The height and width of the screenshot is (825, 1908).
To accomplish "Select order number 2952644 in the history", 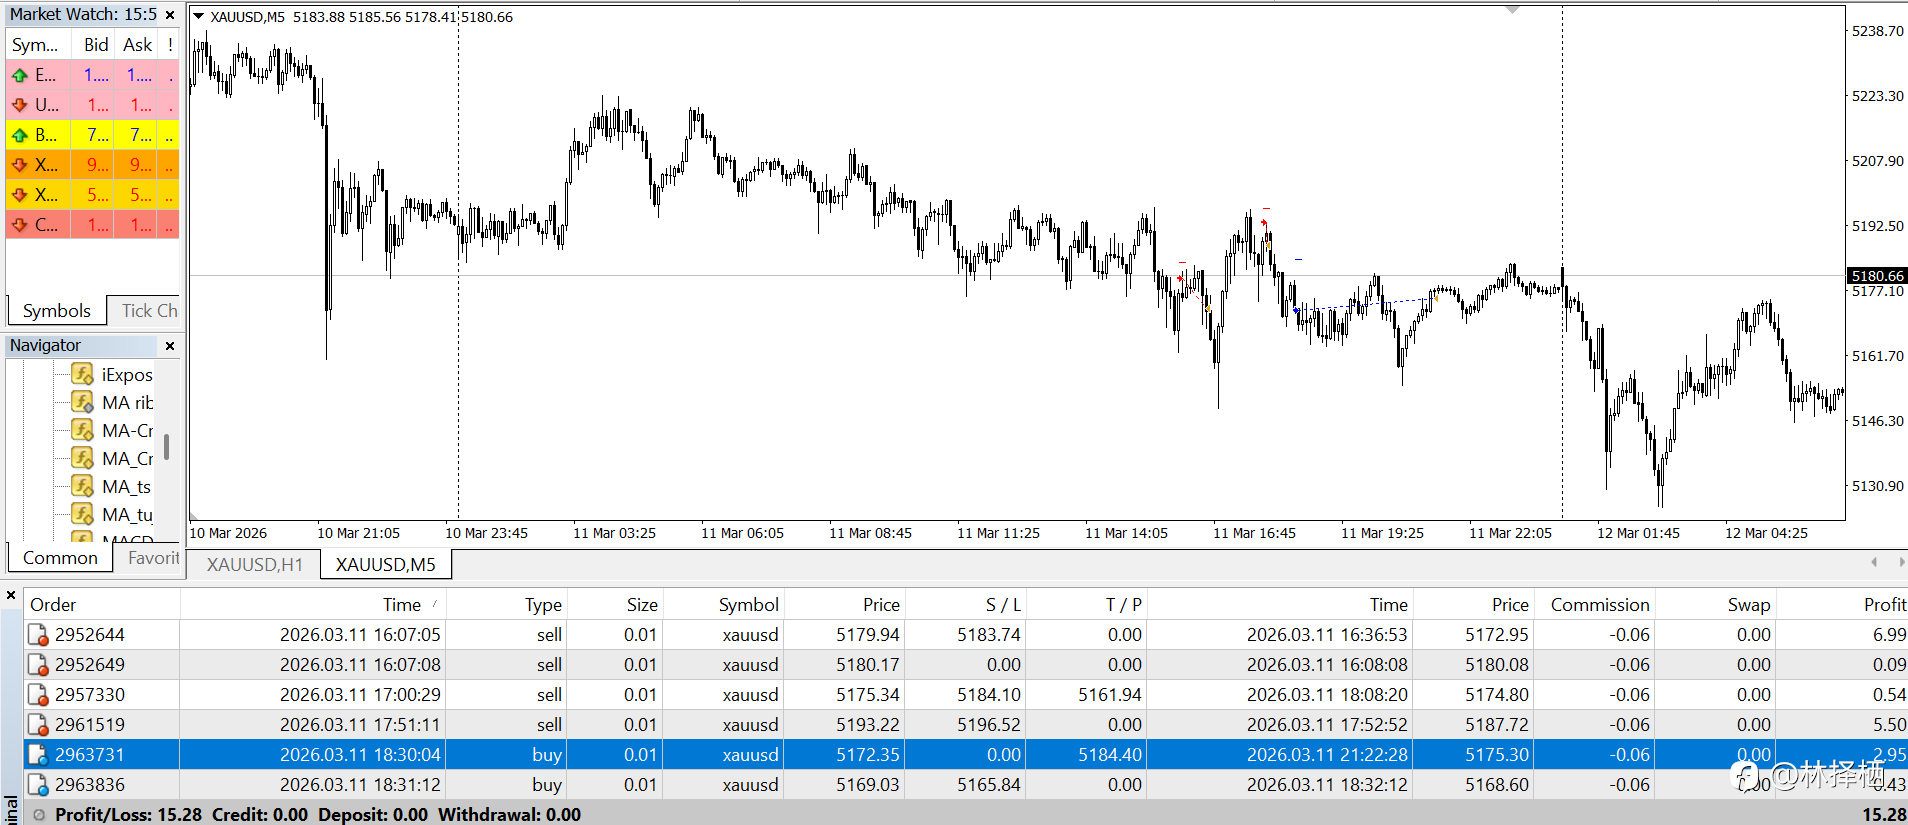I will point(90,635).
